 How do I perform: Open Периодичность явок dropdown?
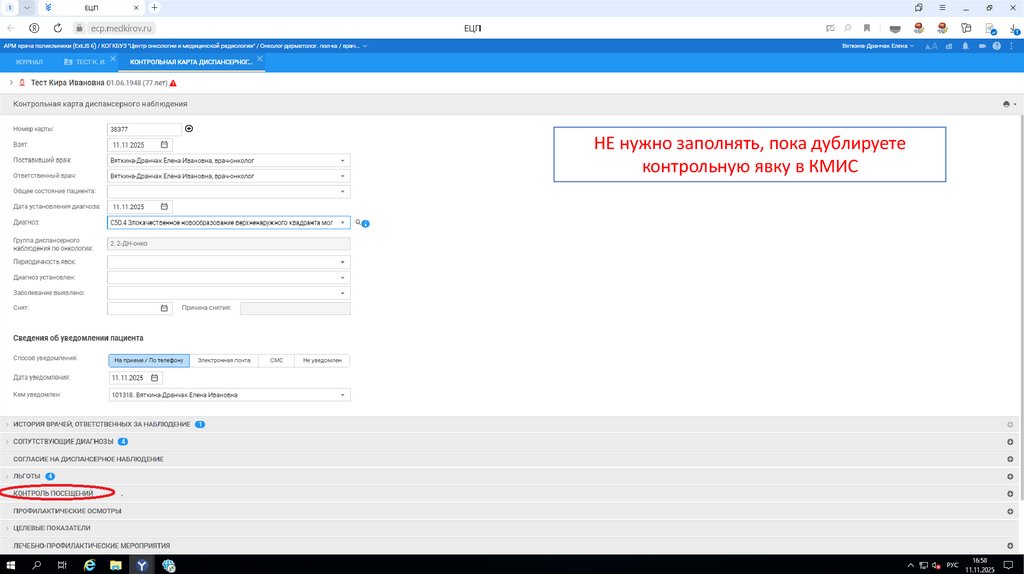click(342, 263)
